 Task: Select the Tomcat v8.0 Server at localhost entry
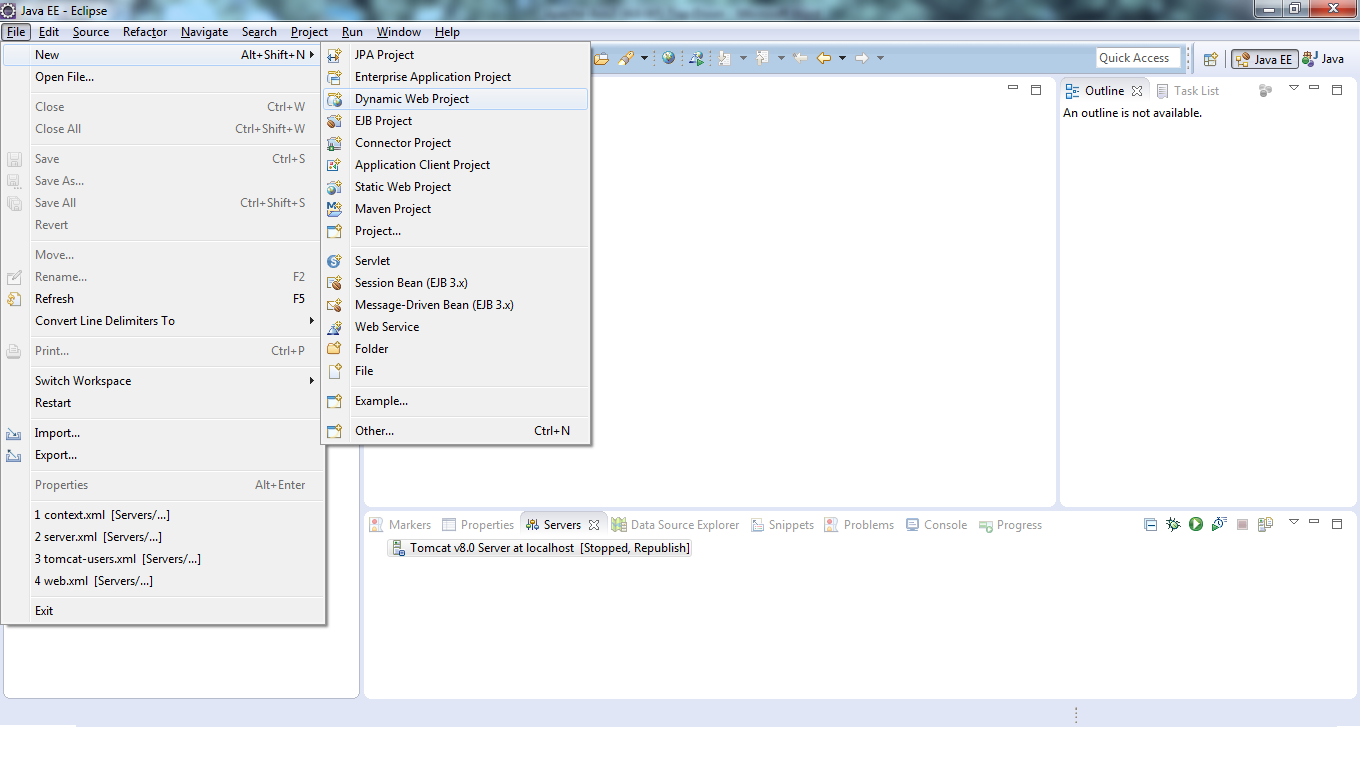coord(540,548)
